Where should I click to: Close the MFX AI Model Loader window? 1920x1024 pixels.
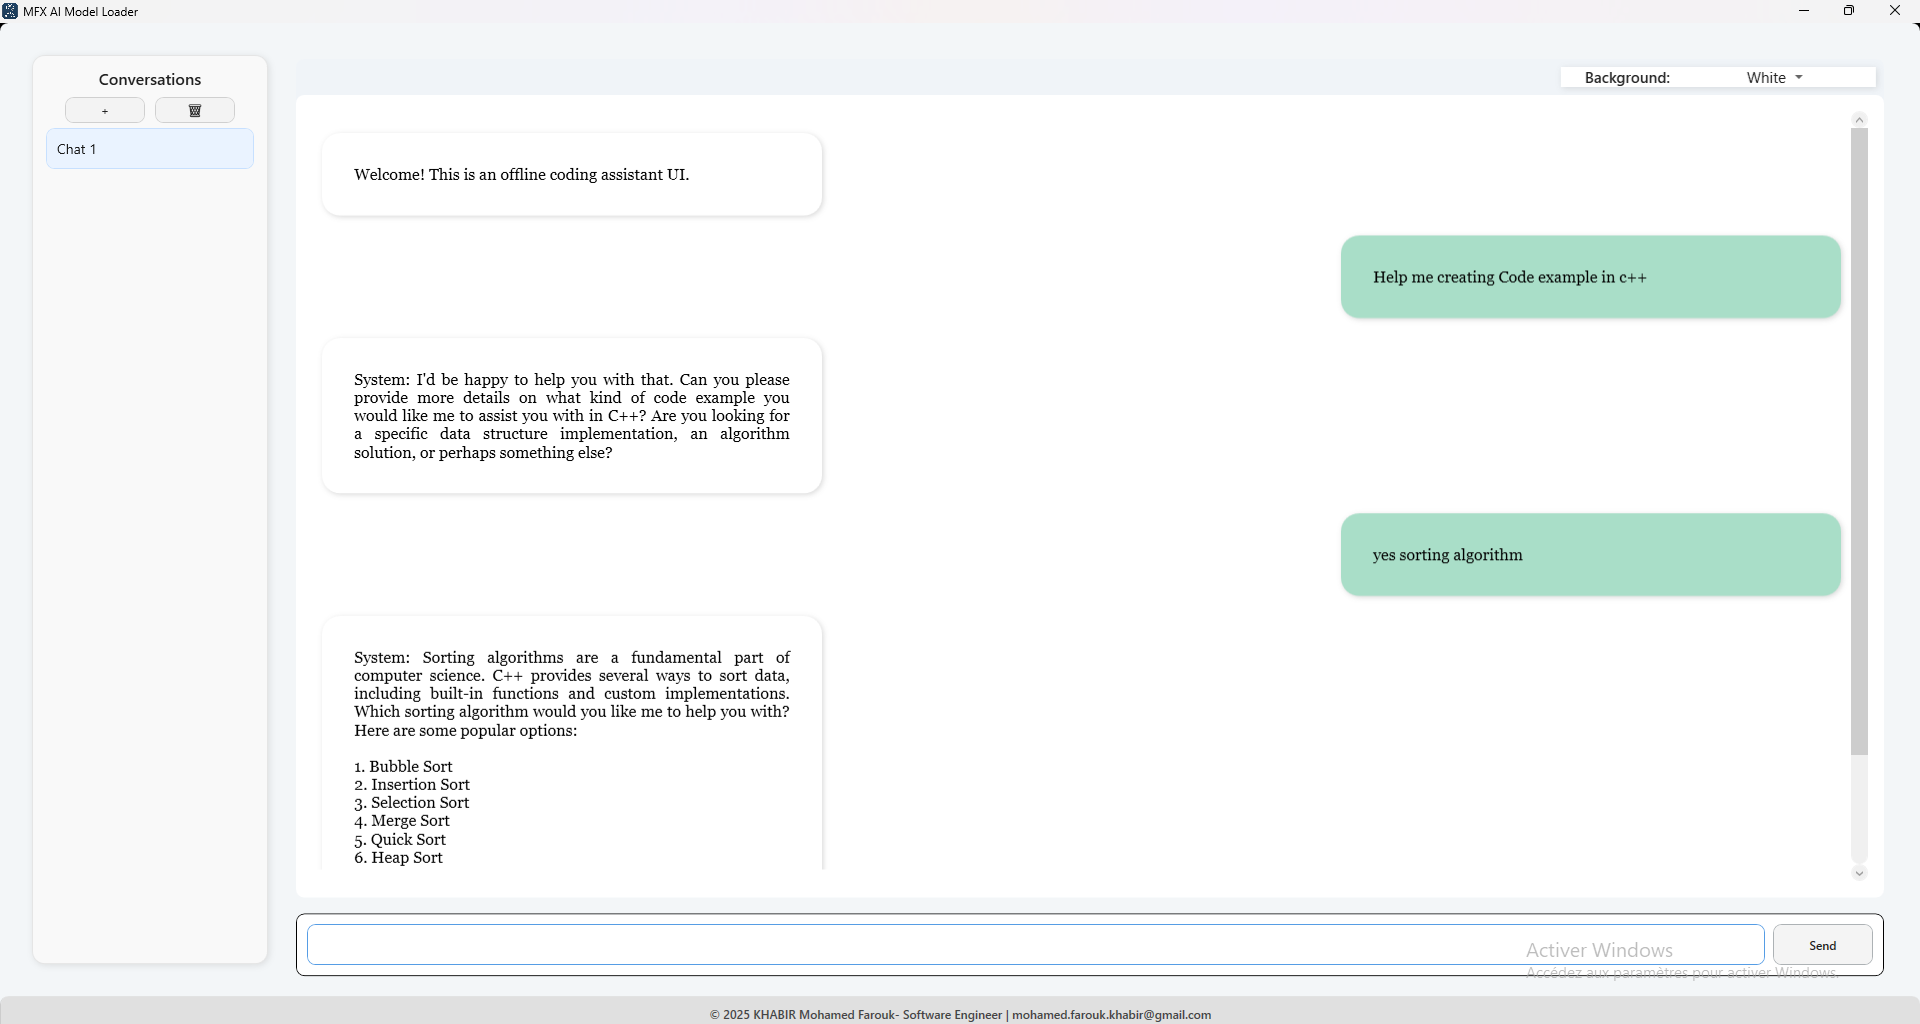pos(1894,11)
